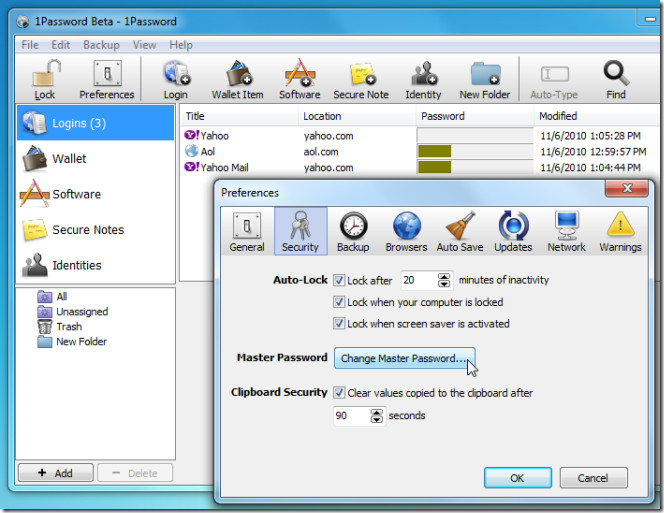Open the Wallet category in the sidebar
664x513 pixels.
[96, 158]
